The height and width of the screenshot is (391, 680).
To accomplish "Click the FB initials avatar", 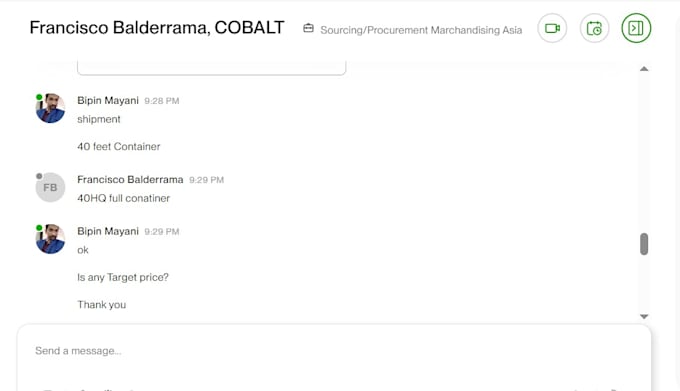I will 50,187.
